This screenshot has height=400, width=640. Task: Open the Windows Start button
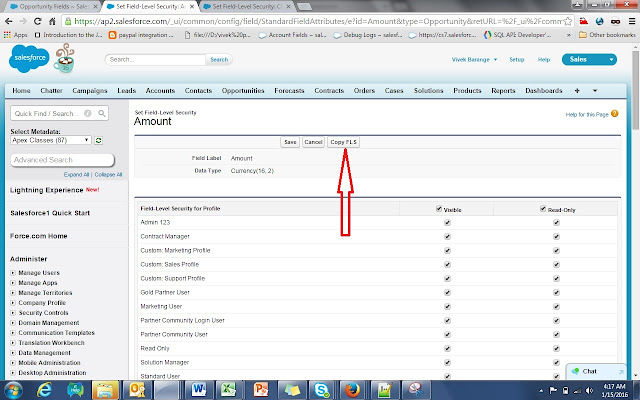(x=13, y=390)
